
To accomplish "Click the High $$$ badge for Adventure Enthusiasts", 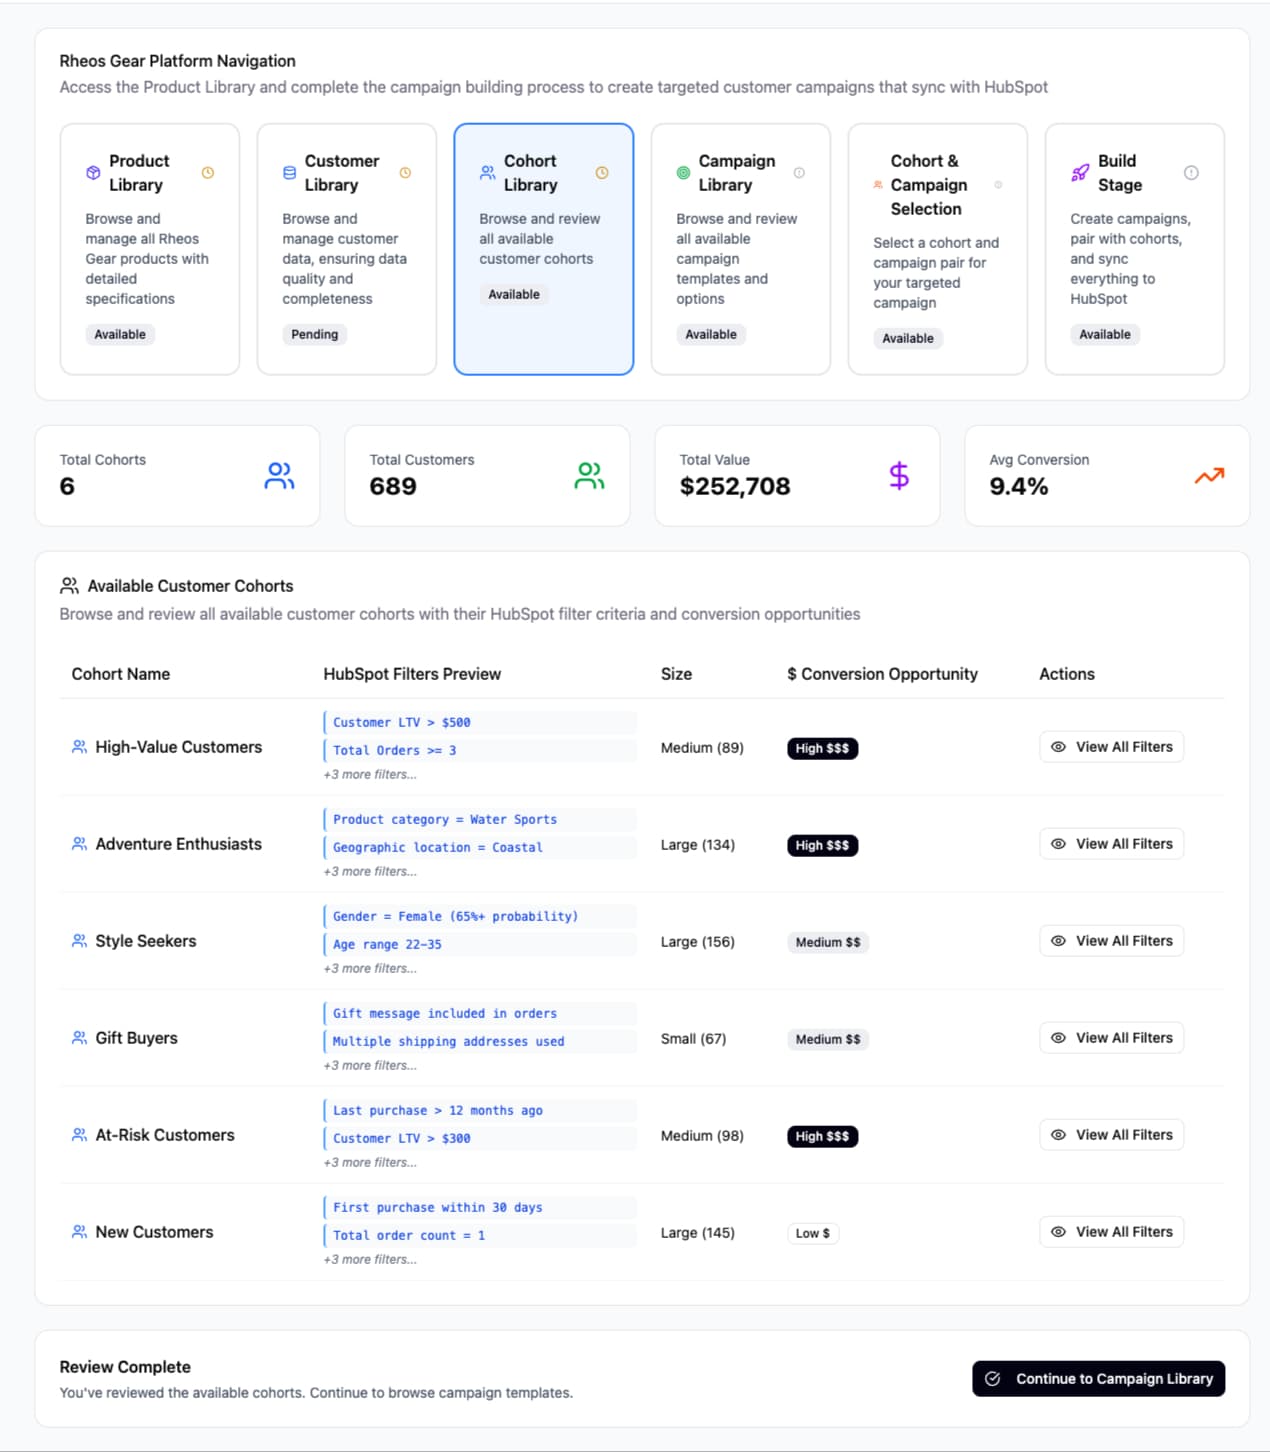I will pyautogui.click(x=822, y=846).
